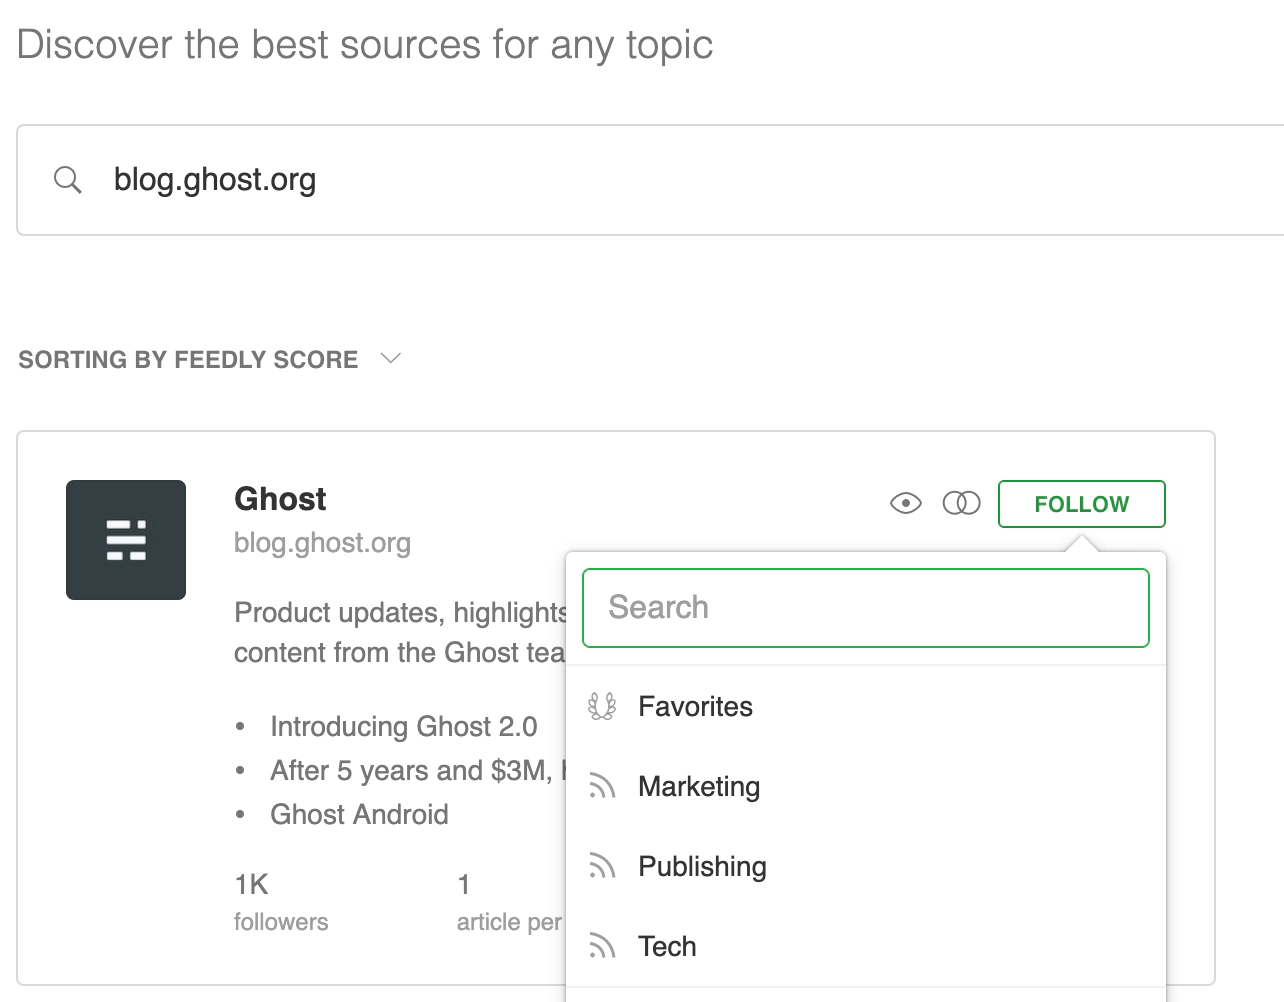Pick the Tech feed option
This screenshot has height=1002, width=1284.
point(667,947)
